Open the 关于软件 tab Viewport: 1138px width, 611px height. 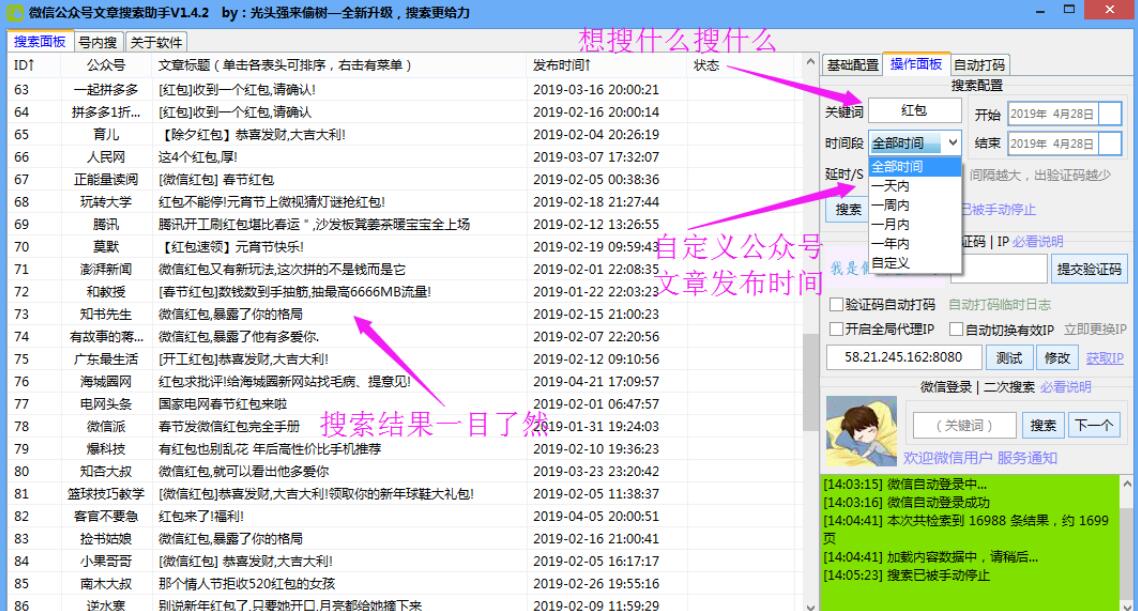click(x=156, y=43)
